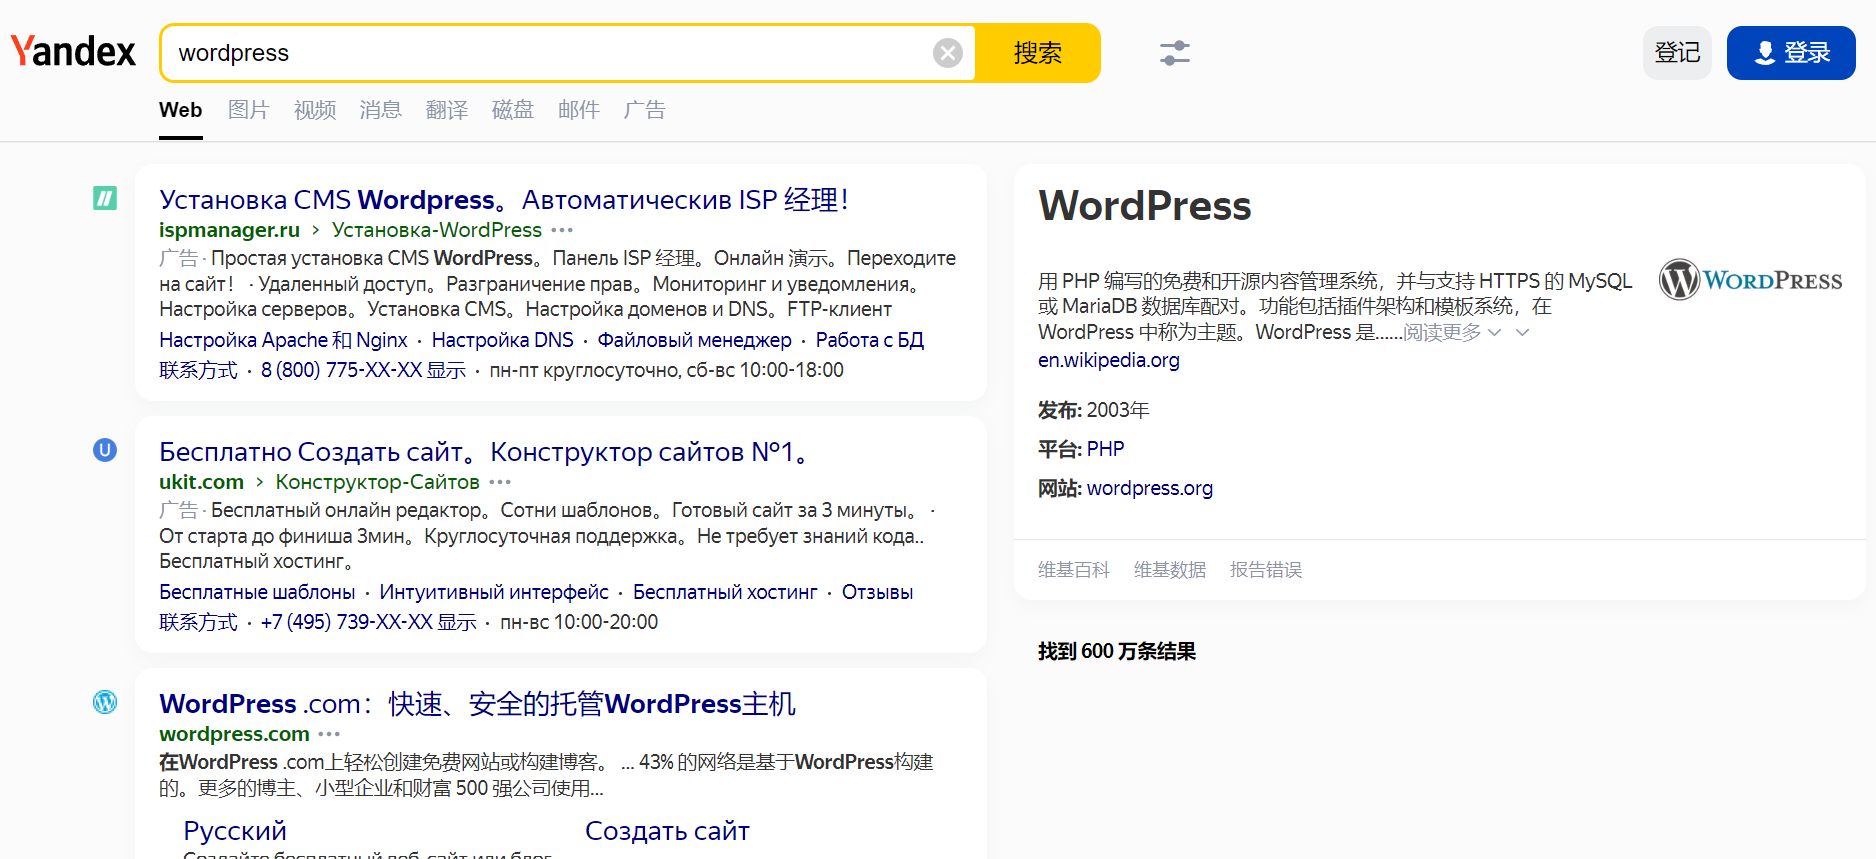
Task: Show the 8 (800) 775-XX-XX phone number
Action: pos(364,370)
